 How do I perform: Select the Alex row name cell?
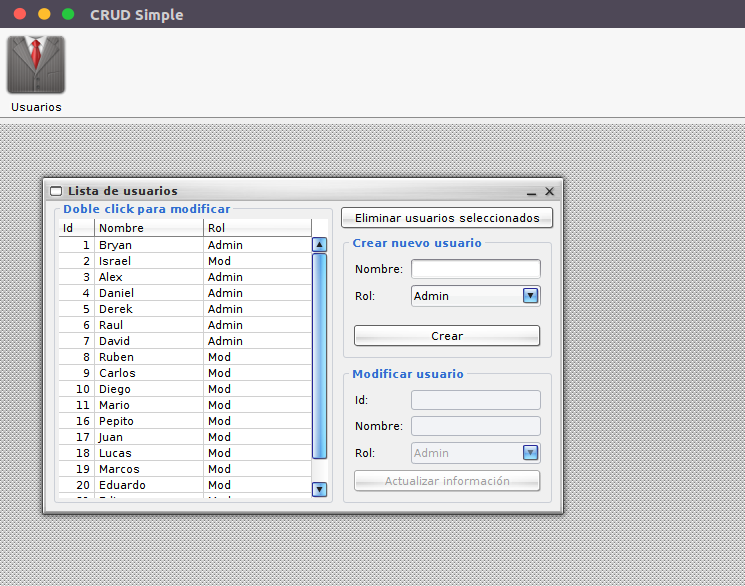149,277
